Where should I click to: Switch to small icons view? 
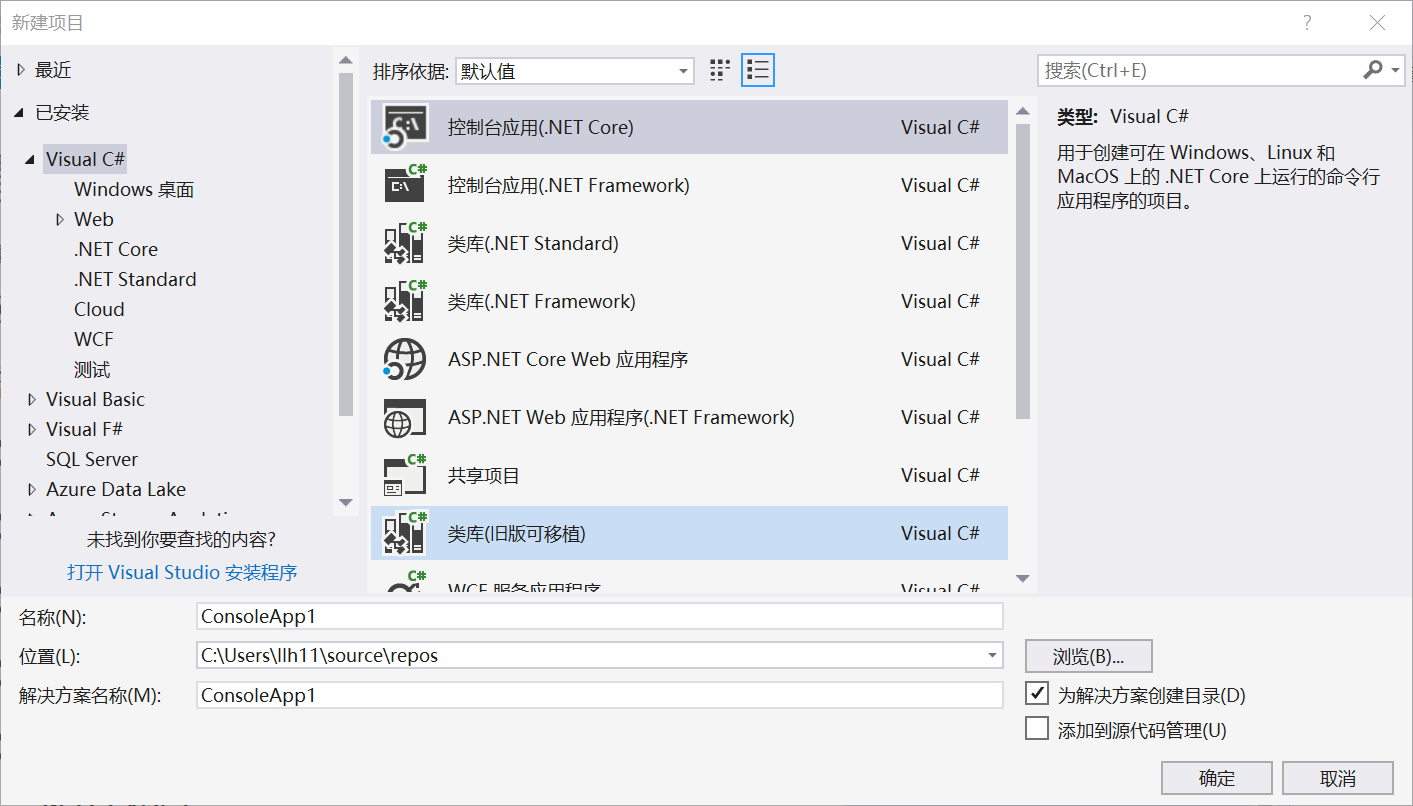(720, 70)
